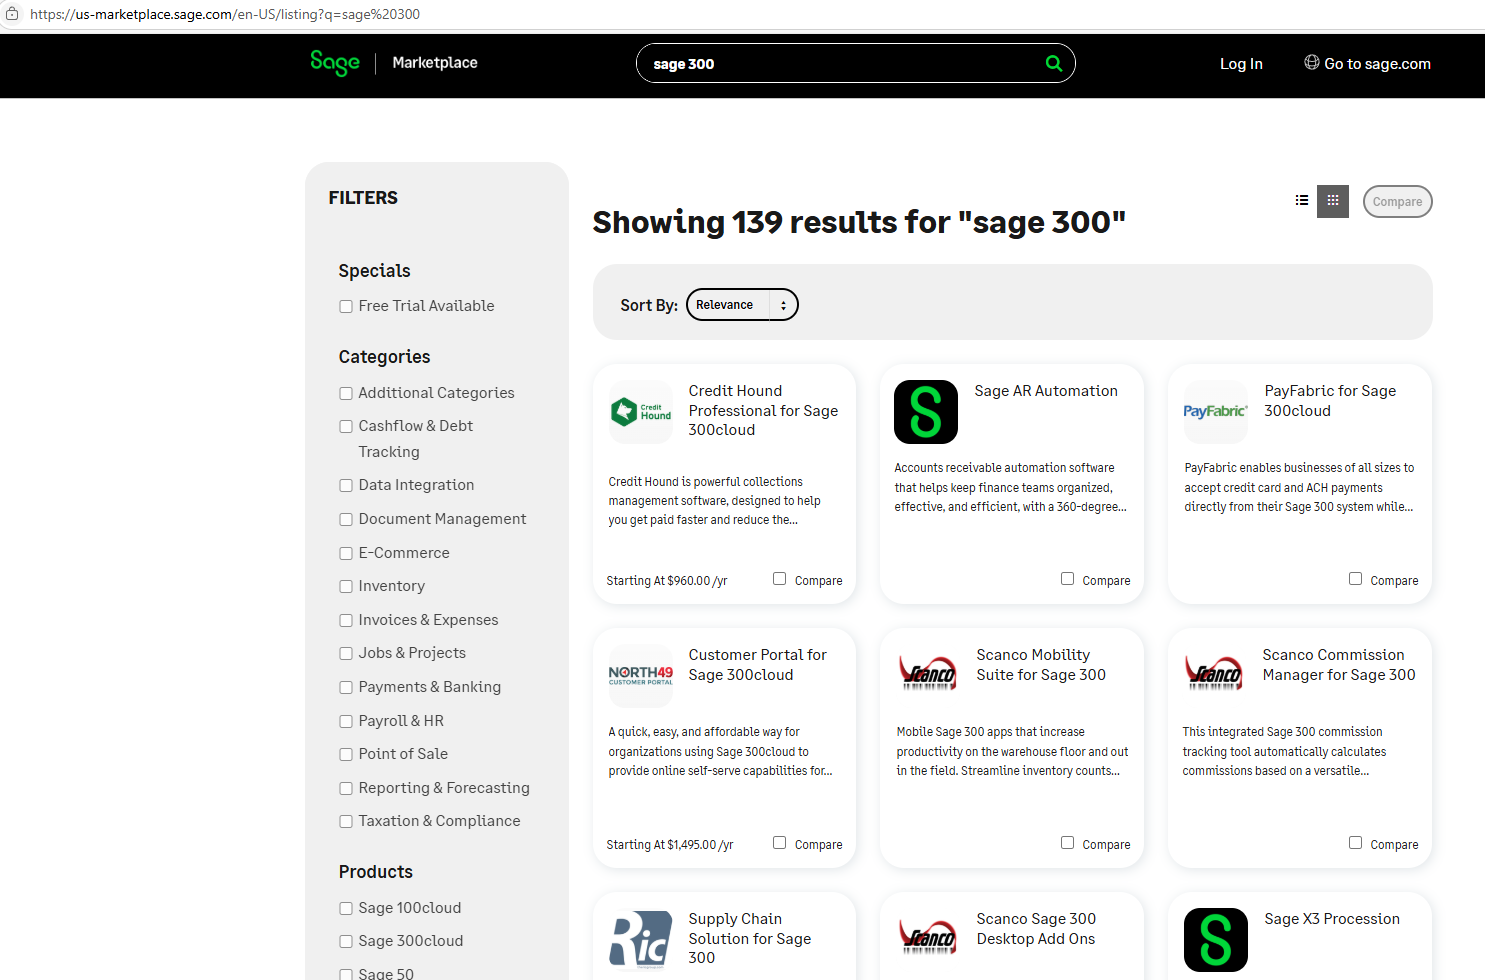Toggle E-Commerce category checkbox
Viewport: 1485px width, 980px height.
[x=346, y=554]
